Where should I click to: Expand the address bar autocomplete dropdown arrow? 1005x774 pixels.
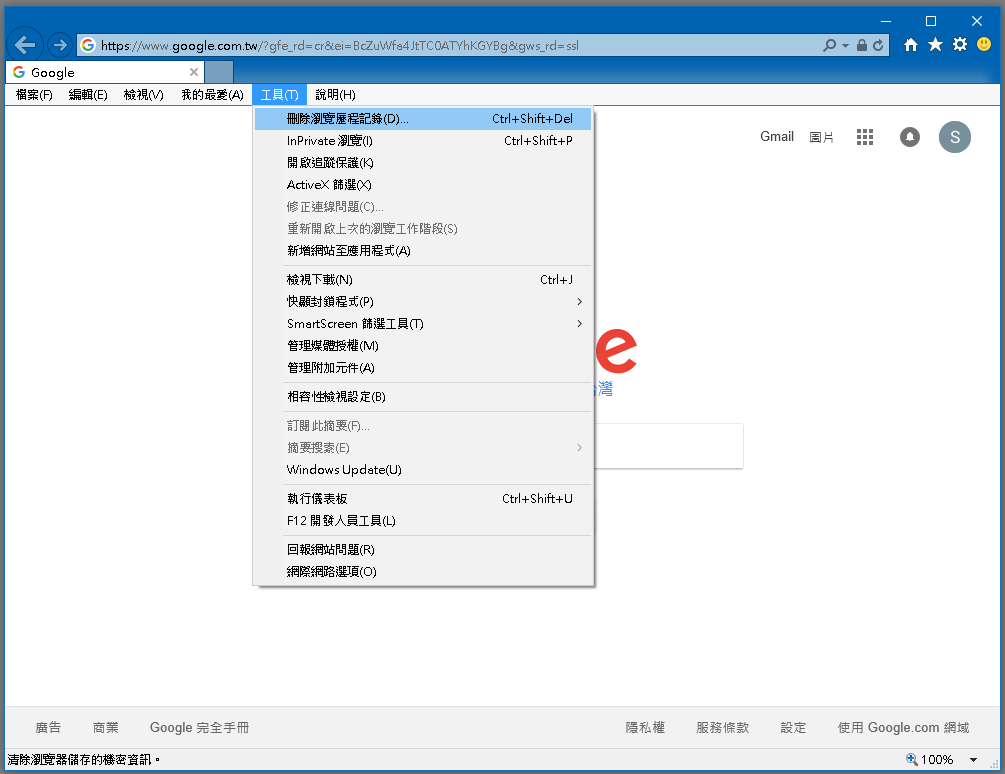(x=846, y=46)
